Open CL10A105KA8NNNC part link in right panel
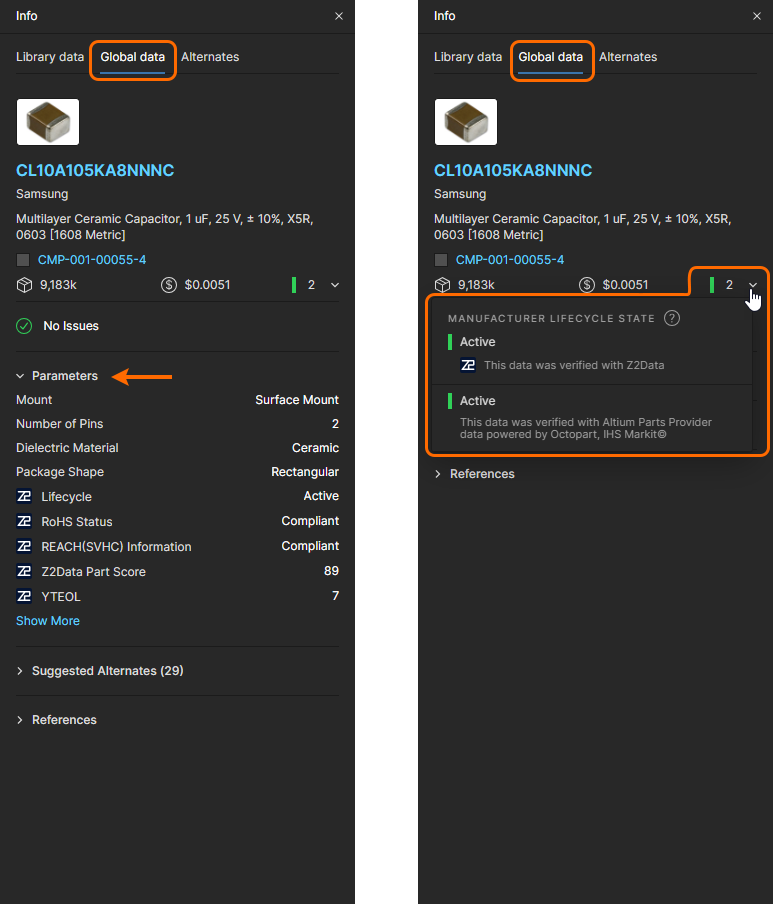 pos(513,171)
